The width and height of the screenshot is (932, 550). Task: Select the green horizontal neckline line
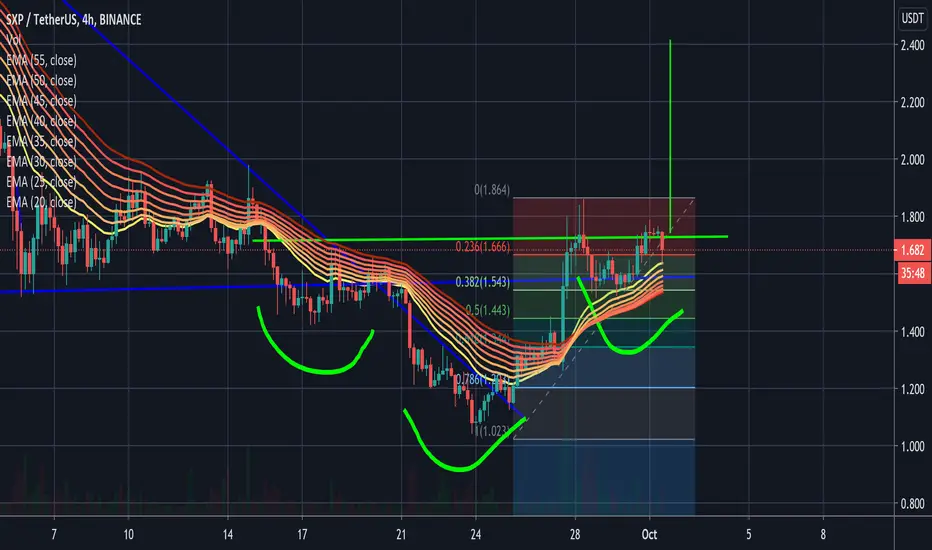pyautogui.click(x=490, y=238)
